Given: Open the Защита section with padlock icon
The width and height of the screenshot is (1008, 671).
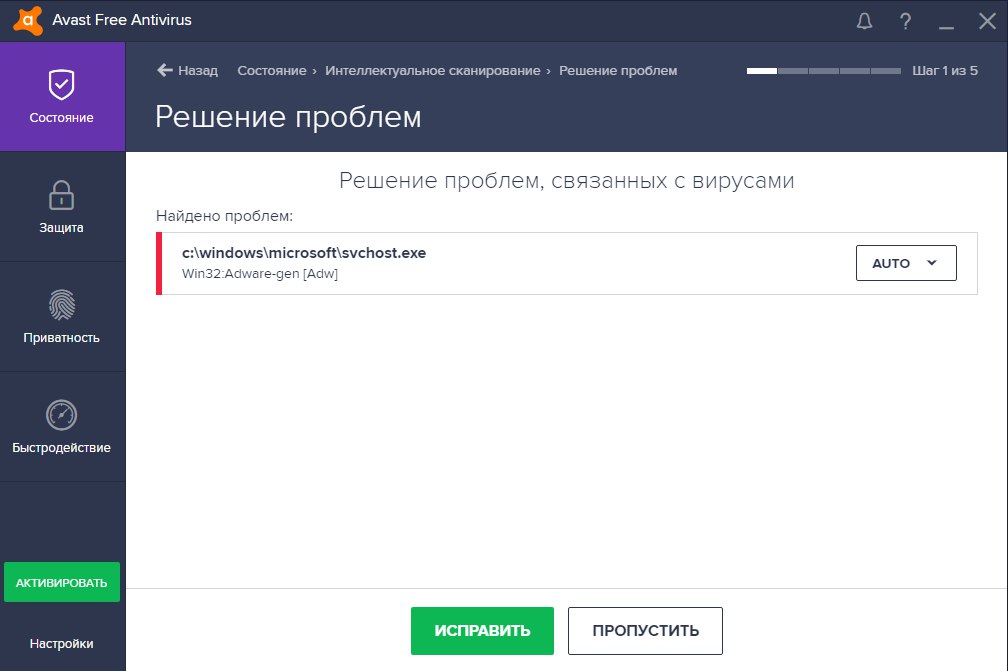Looking at the screenshot, I should pos(62,207).
